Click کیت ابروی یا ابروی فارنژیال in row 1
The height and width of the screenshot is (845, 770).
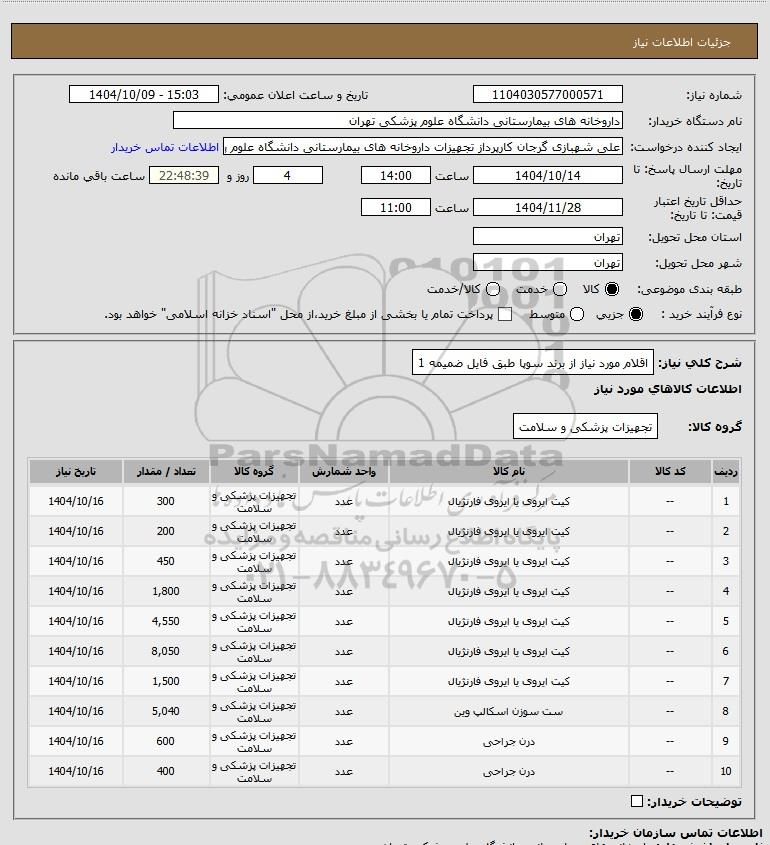(x=509, y=501)
